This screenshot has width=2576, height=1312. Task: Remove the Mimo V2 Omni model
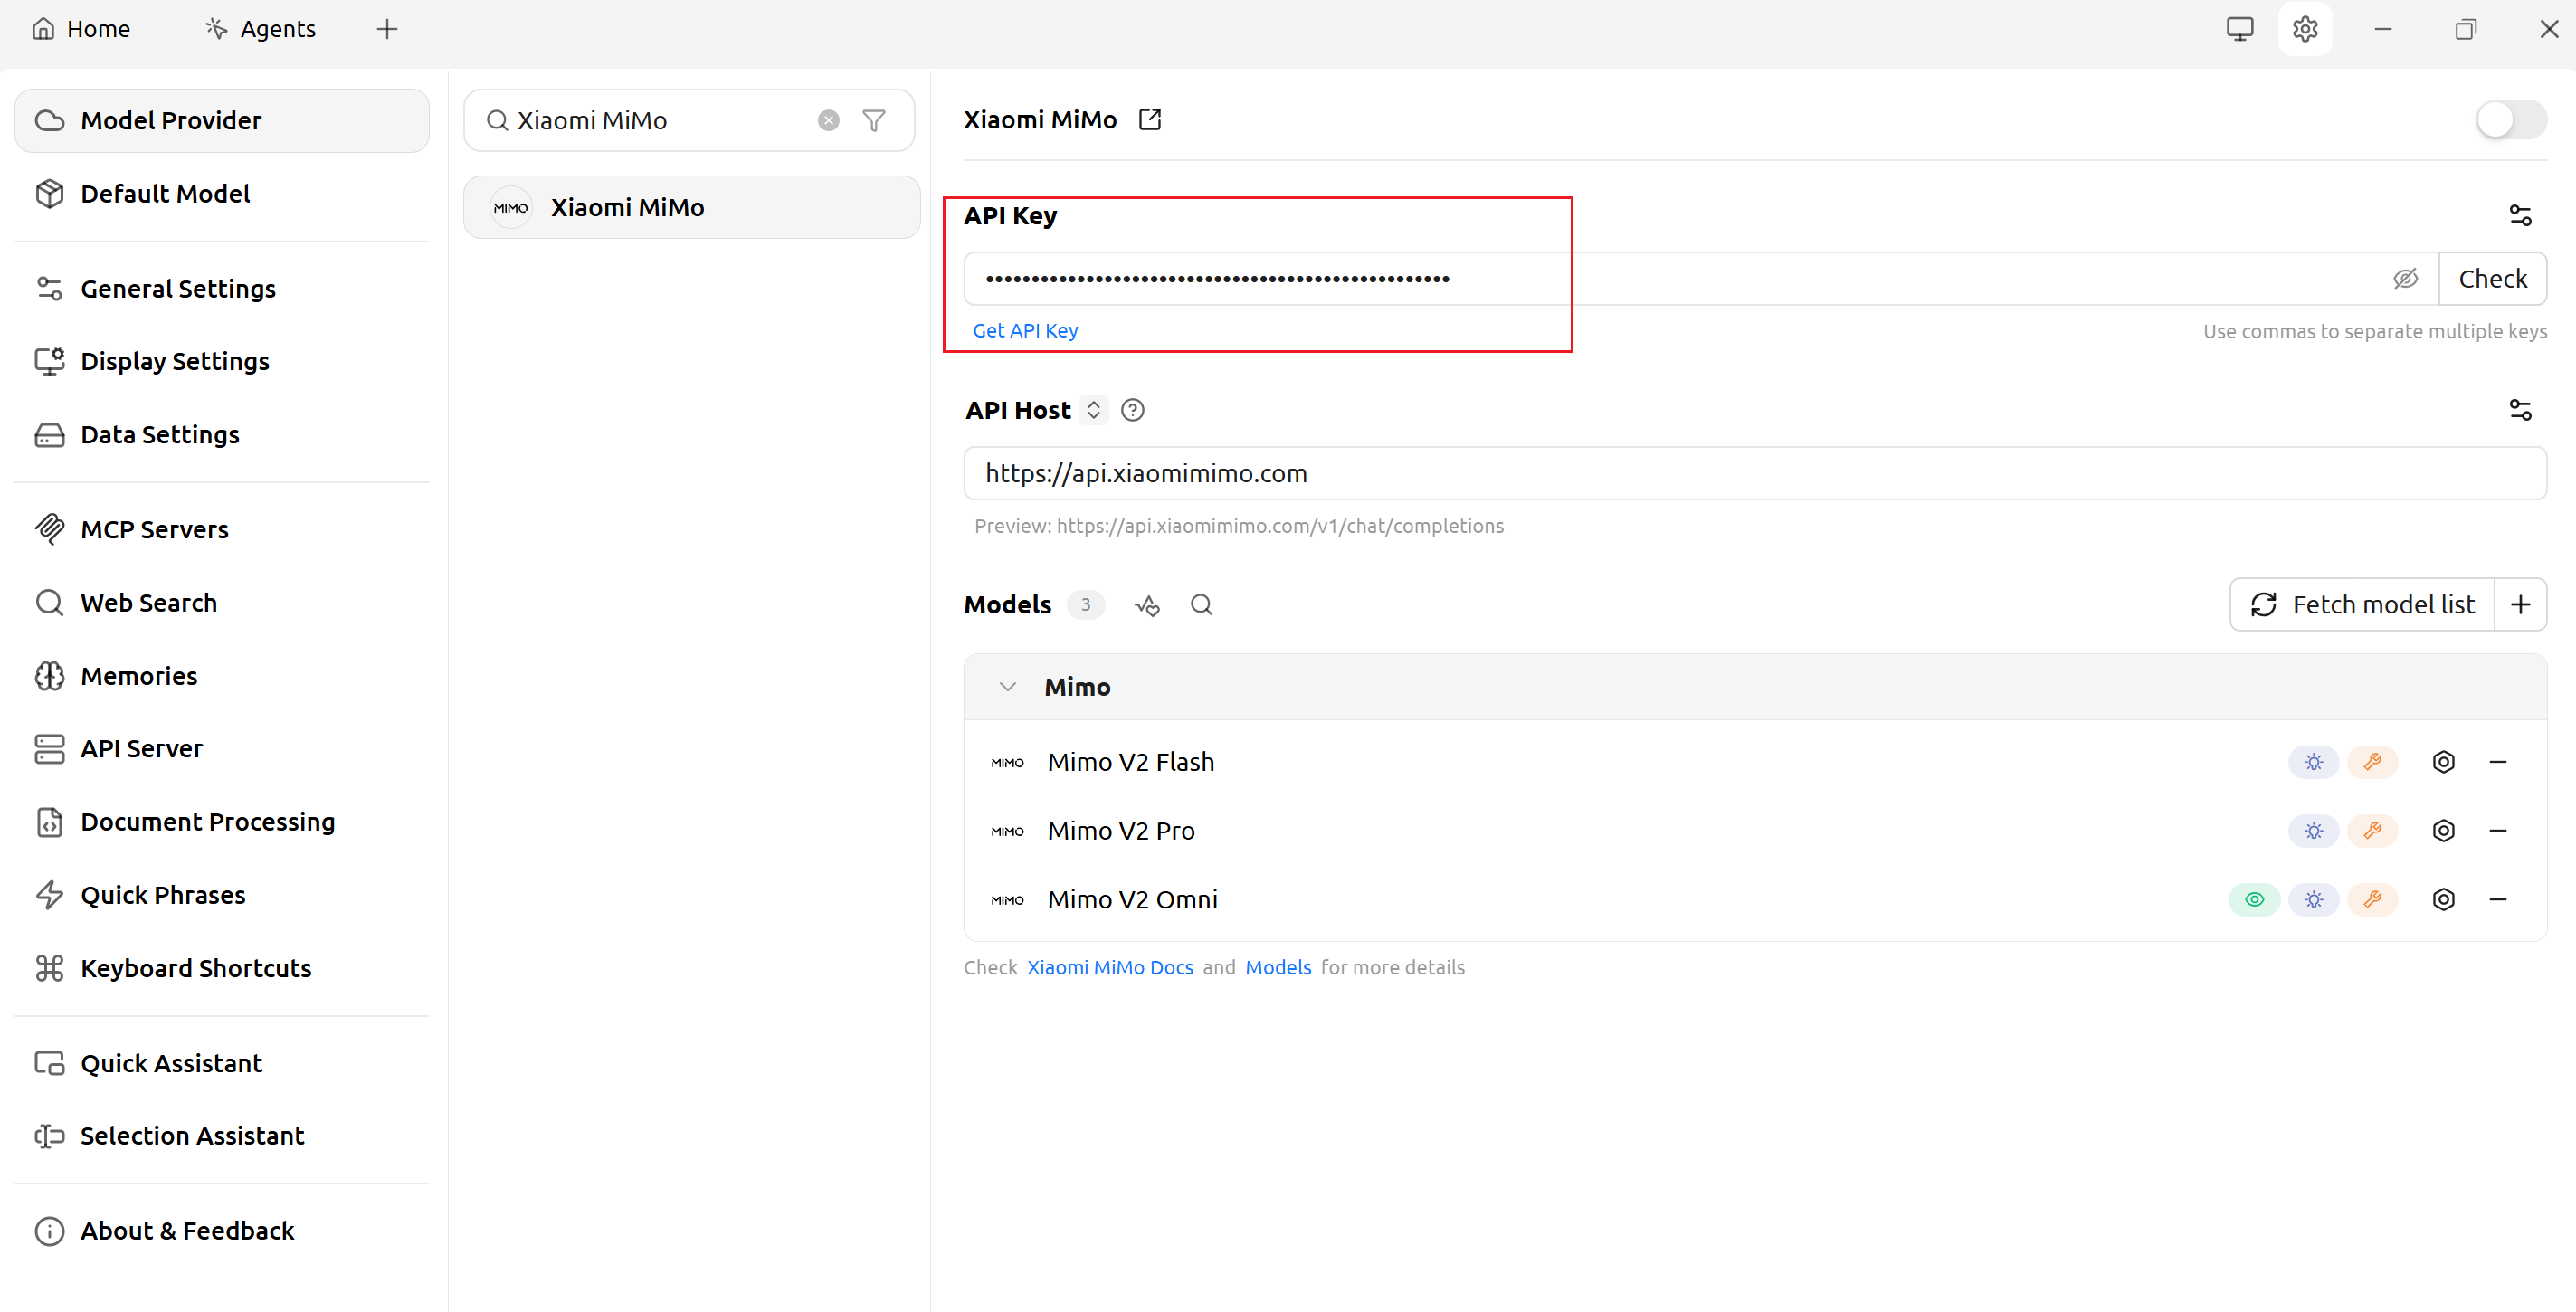[x=2497, y=900]
